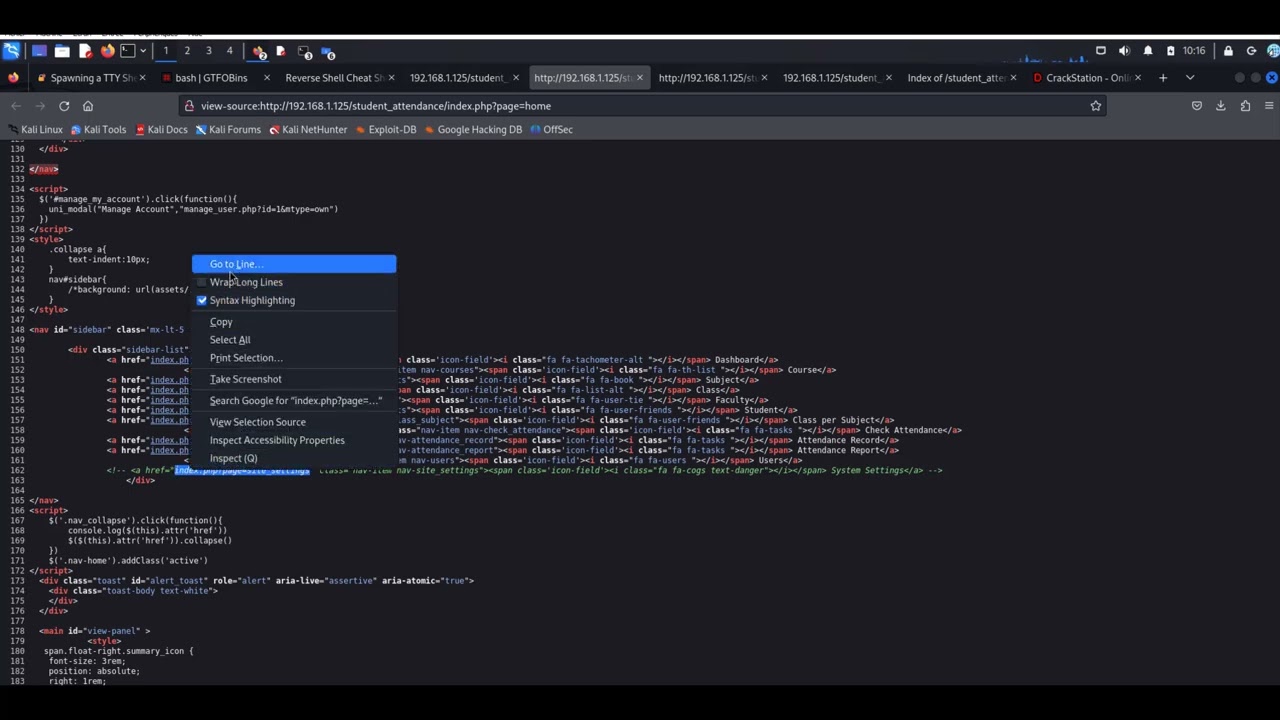Open the Kali Docs bookmark
1280x720 pixels.
[x=160, y=129]
